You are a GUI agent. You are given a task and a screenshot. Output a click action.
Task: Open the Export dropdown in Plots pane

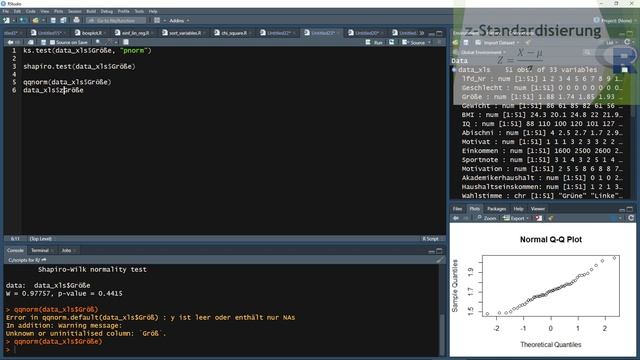coord(516,218)
